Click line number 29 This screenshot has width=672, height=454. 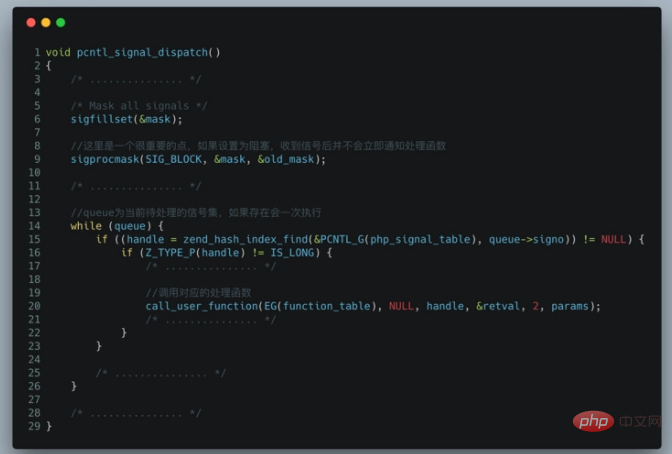click(x=34, y=426)
